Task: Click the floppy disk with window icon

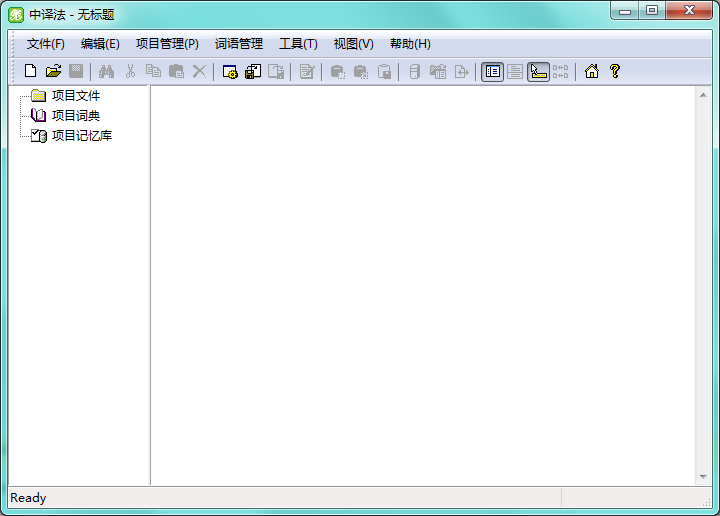Action: (253, 72)
